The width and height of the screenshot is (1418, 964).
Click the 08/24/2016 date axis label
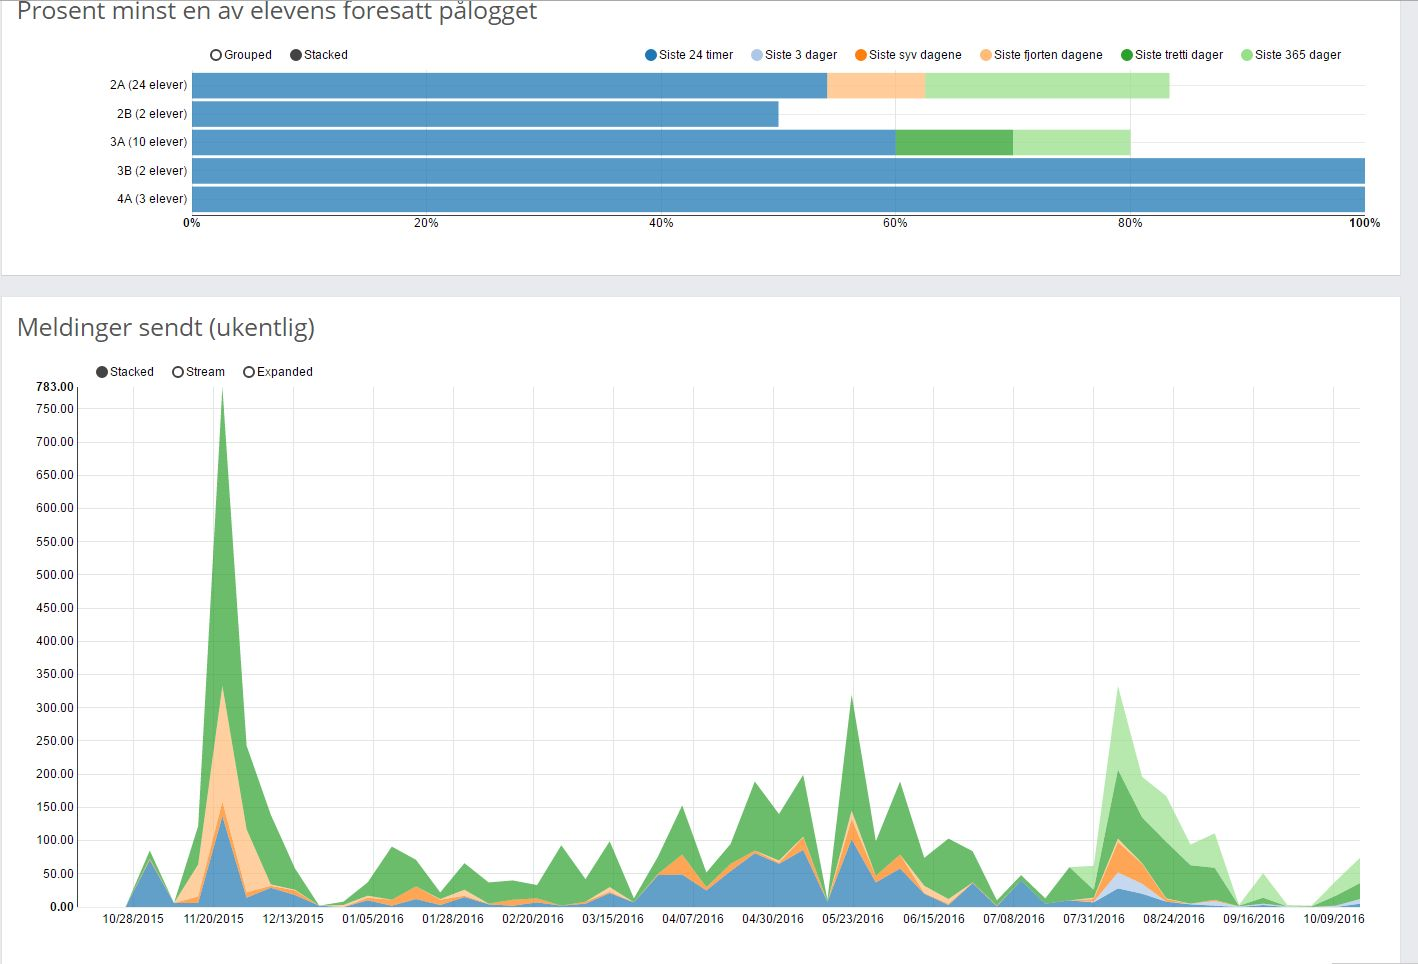(1174, 919)
